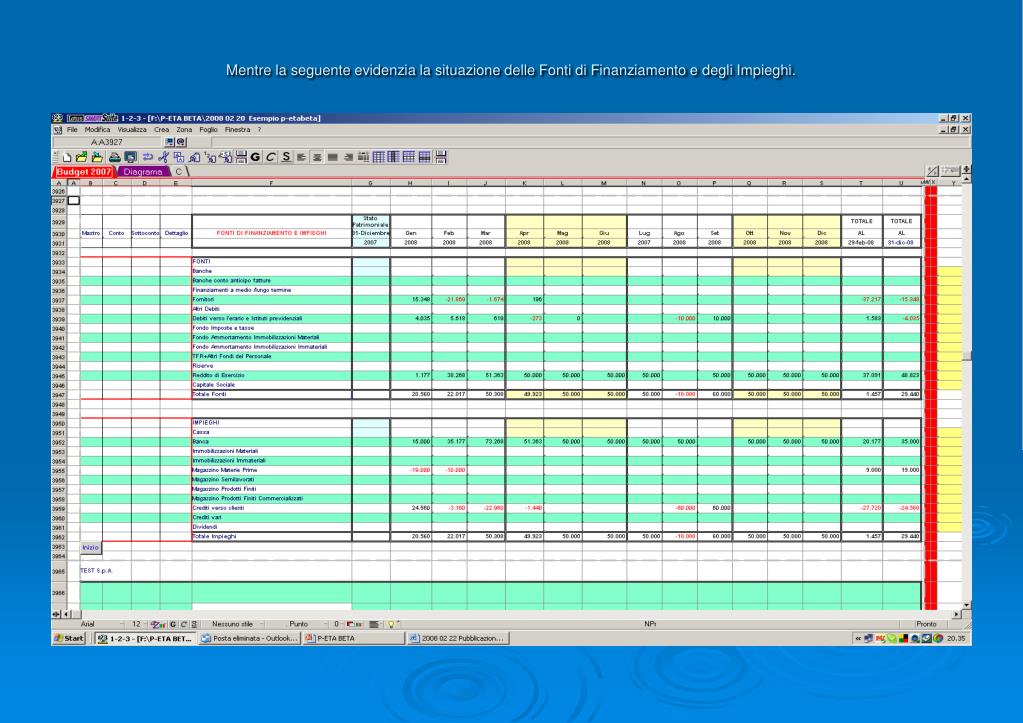Click the lightbulb icon in status bar
Image resolution: width=1023 pixels, height=723 pixels.
click(x=391, y=624)
